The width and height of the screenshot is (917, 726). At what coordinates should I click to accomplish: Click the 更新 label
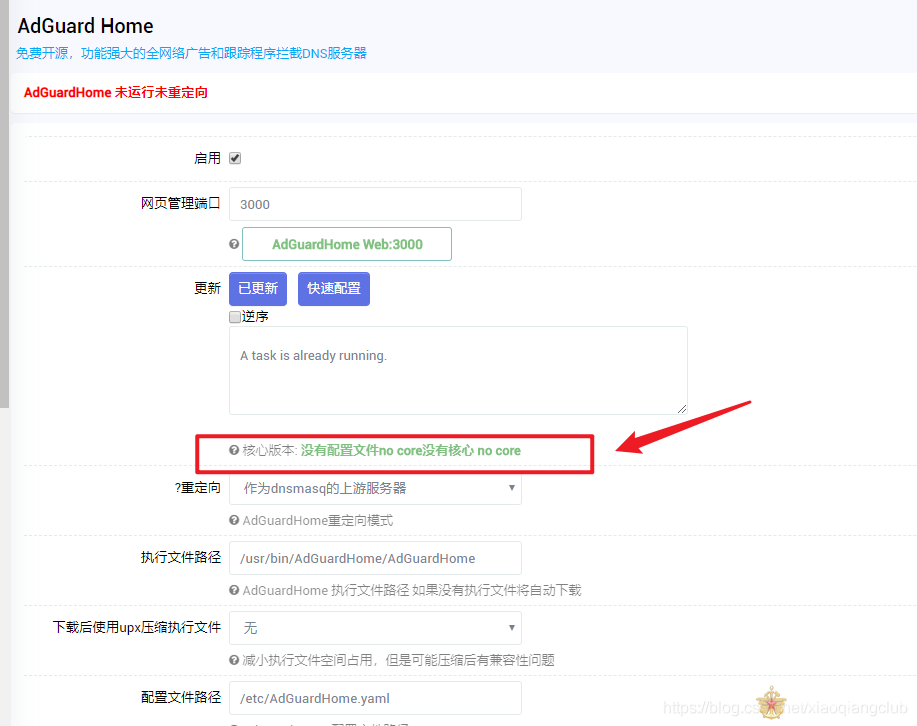(208, 288)
